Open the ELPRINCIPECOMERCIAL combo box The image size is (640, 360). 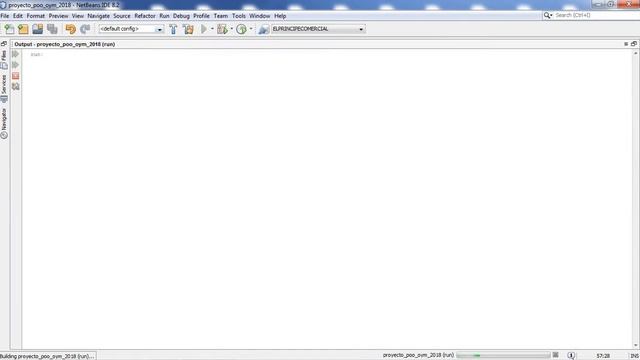(318, 29)
